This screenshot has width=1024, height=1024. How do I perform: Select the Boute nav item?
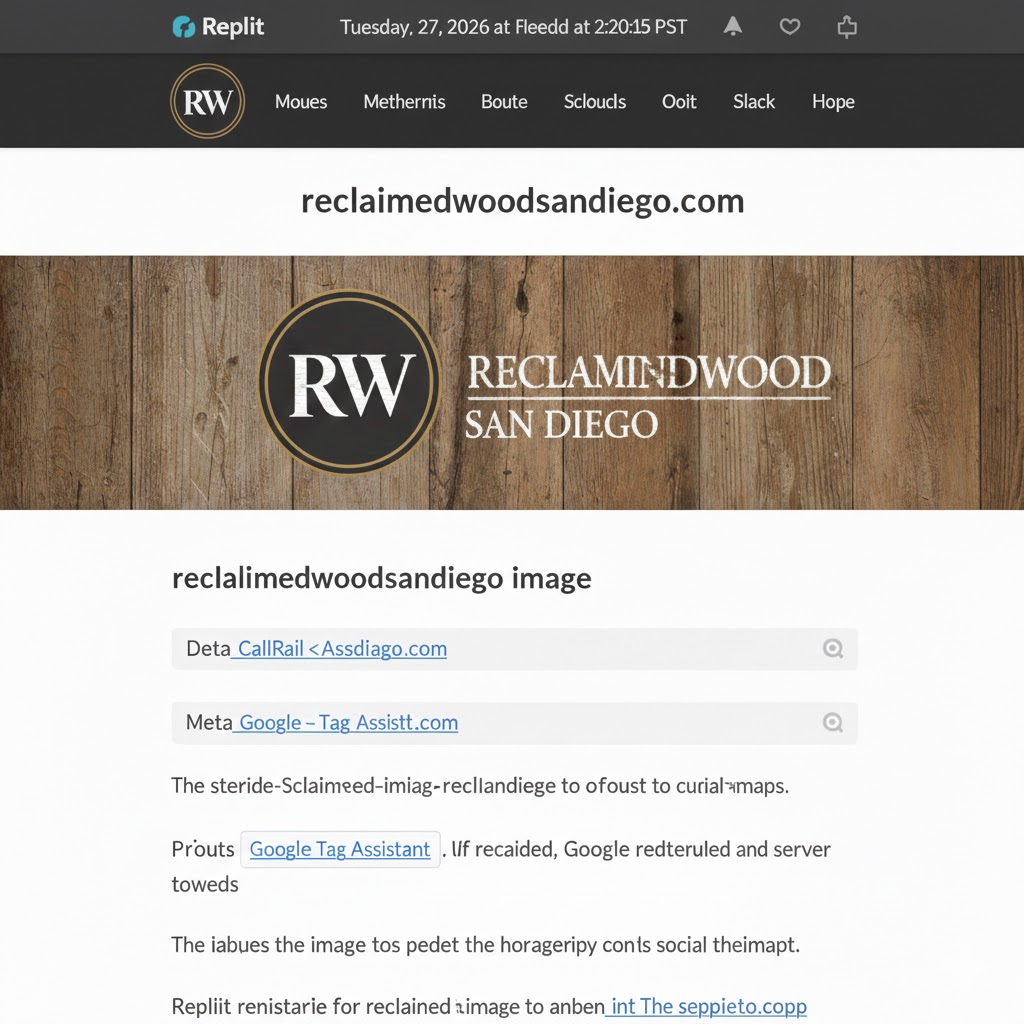point(504,102)
